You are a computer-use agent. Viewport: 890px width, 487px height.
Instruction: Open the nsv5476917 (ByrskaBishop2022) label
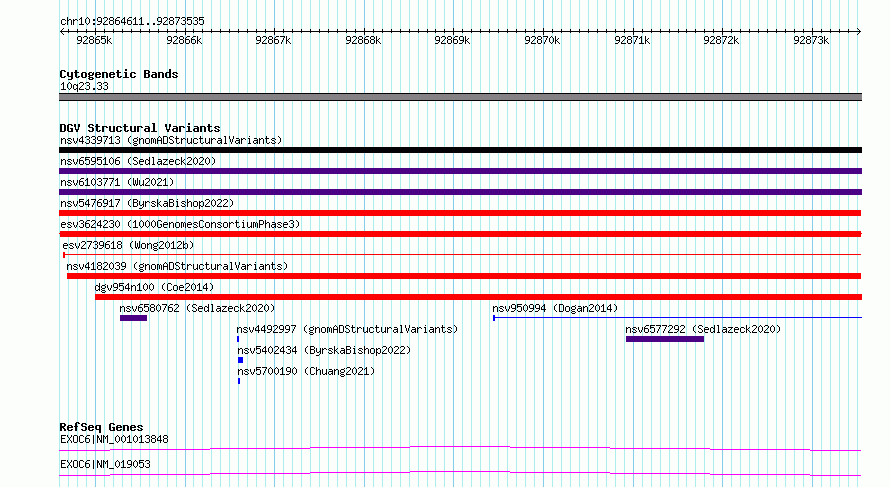(x=147, y=203)
